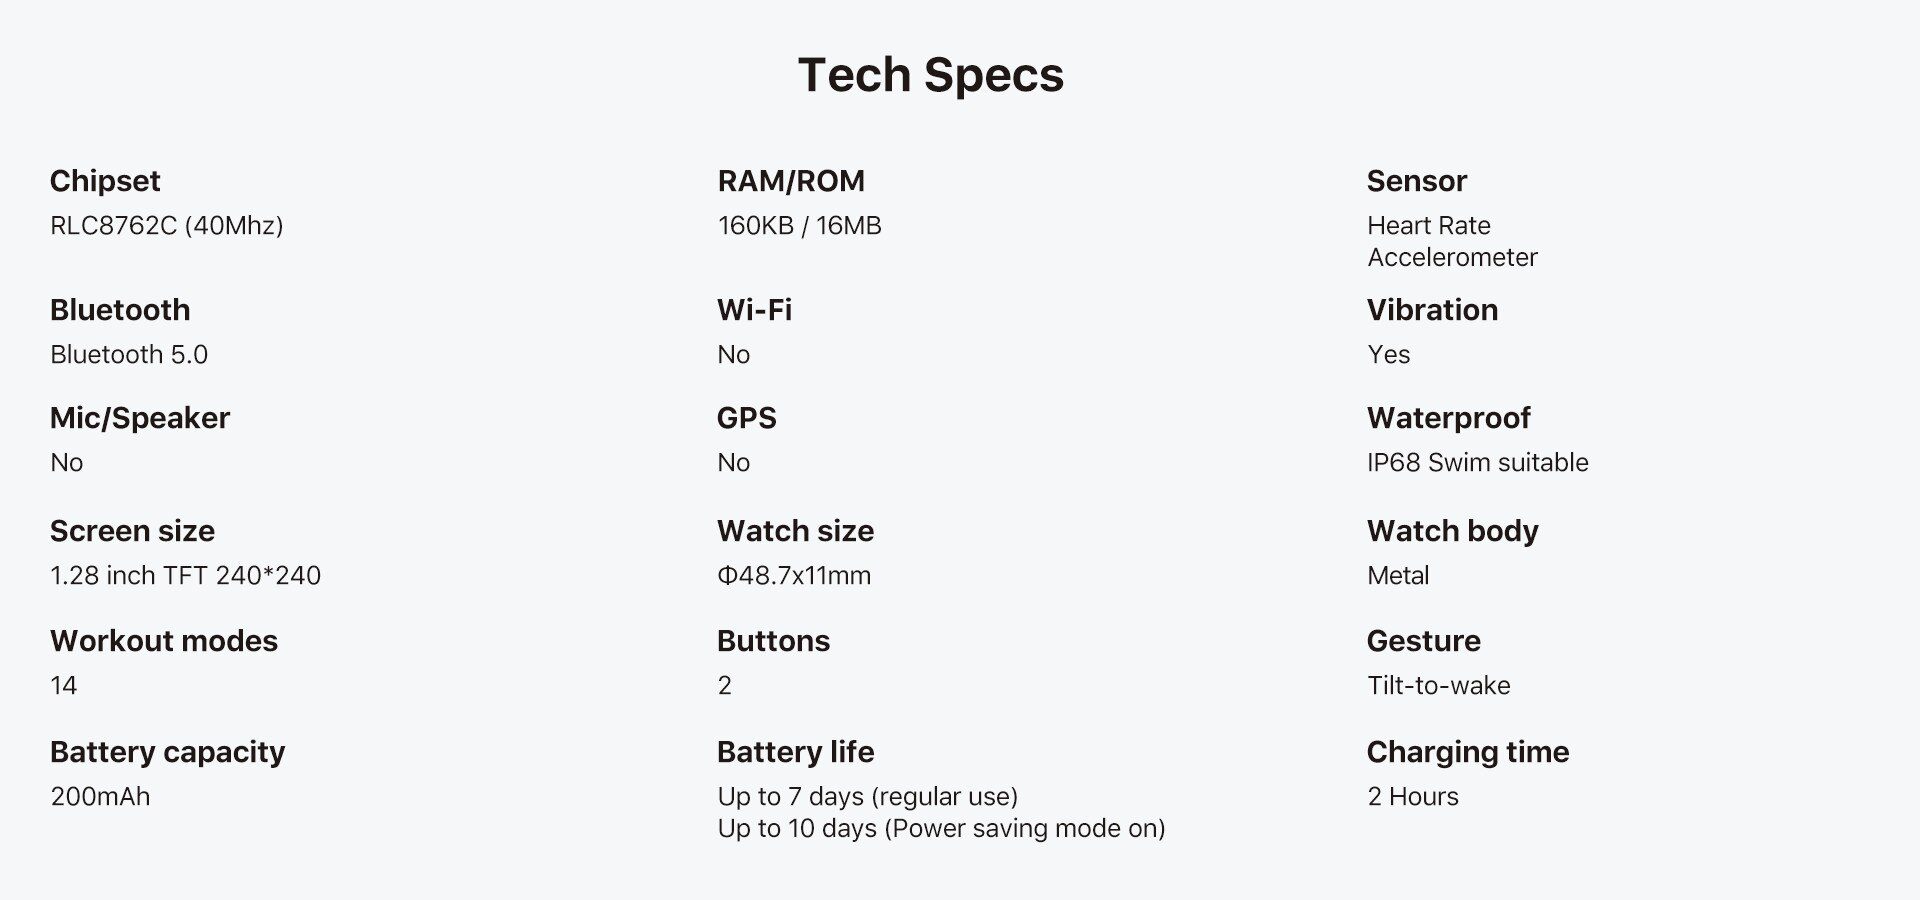Click the Tech Specs heading
Screen dimensions: 1920x900
point(930,75)
